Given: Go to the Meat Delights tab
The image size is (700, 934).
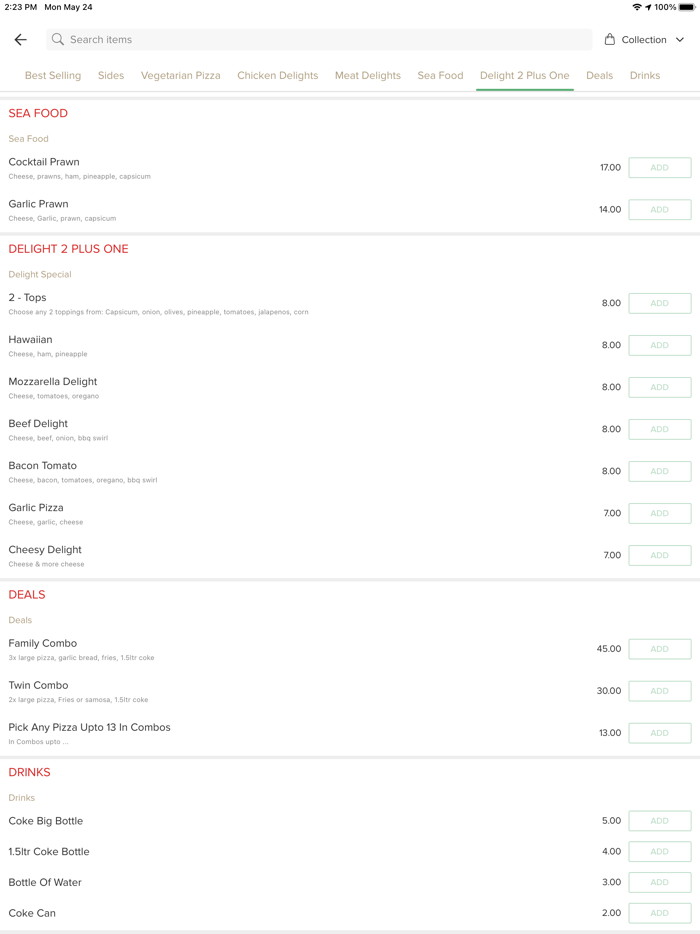Looking at the screenshot, I should (x=368, y=75).
